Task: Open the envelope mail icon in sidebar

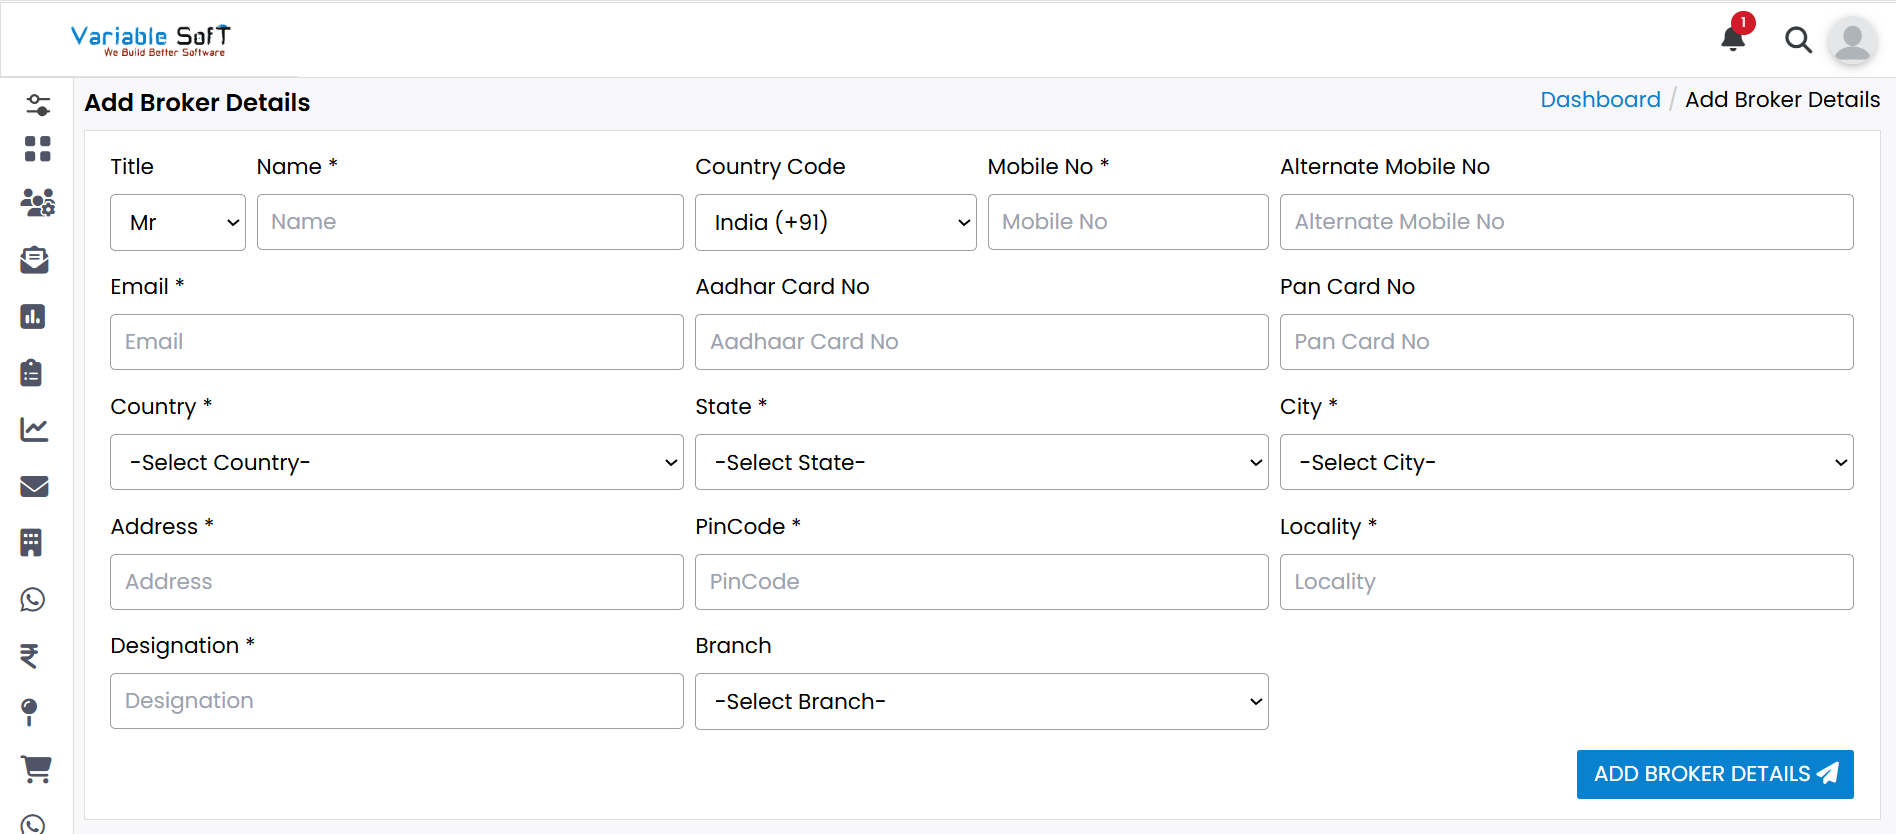Action: pyautogui.click(x=34, y=487)
